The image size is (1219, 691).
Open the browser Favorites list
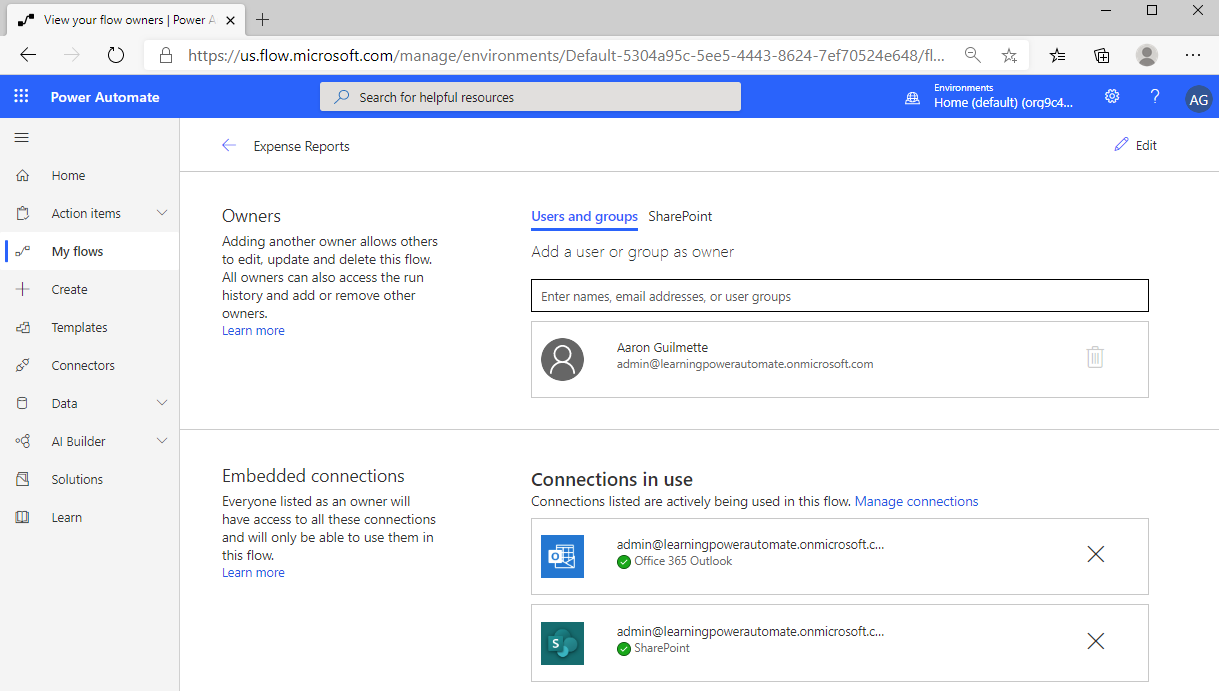pos(1057,56)
